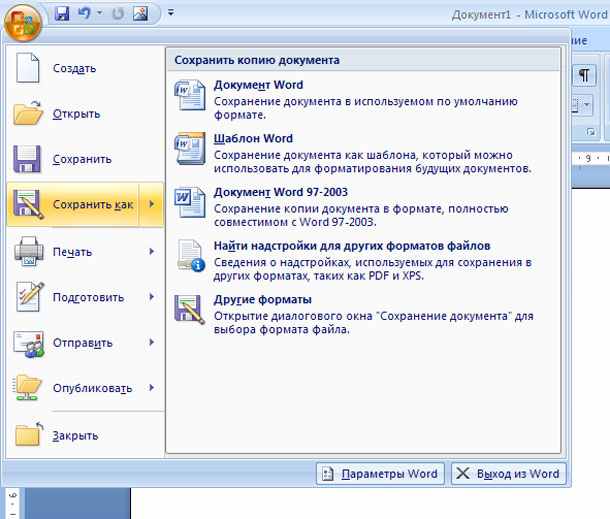Click network folder icon beside Опубликовать
610x519 pixels.
point(28,387)
